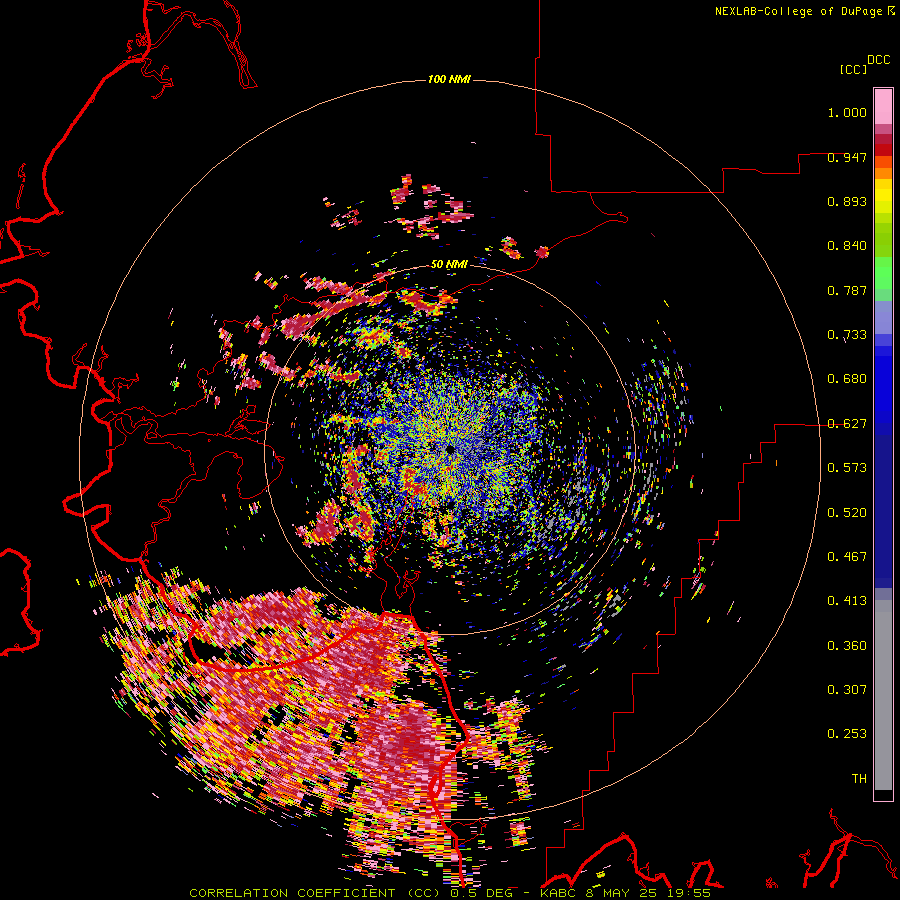The image size is (900, 900).
Task: Click the NEXLAB-College of DuPage title text
Action: point(800,11)
